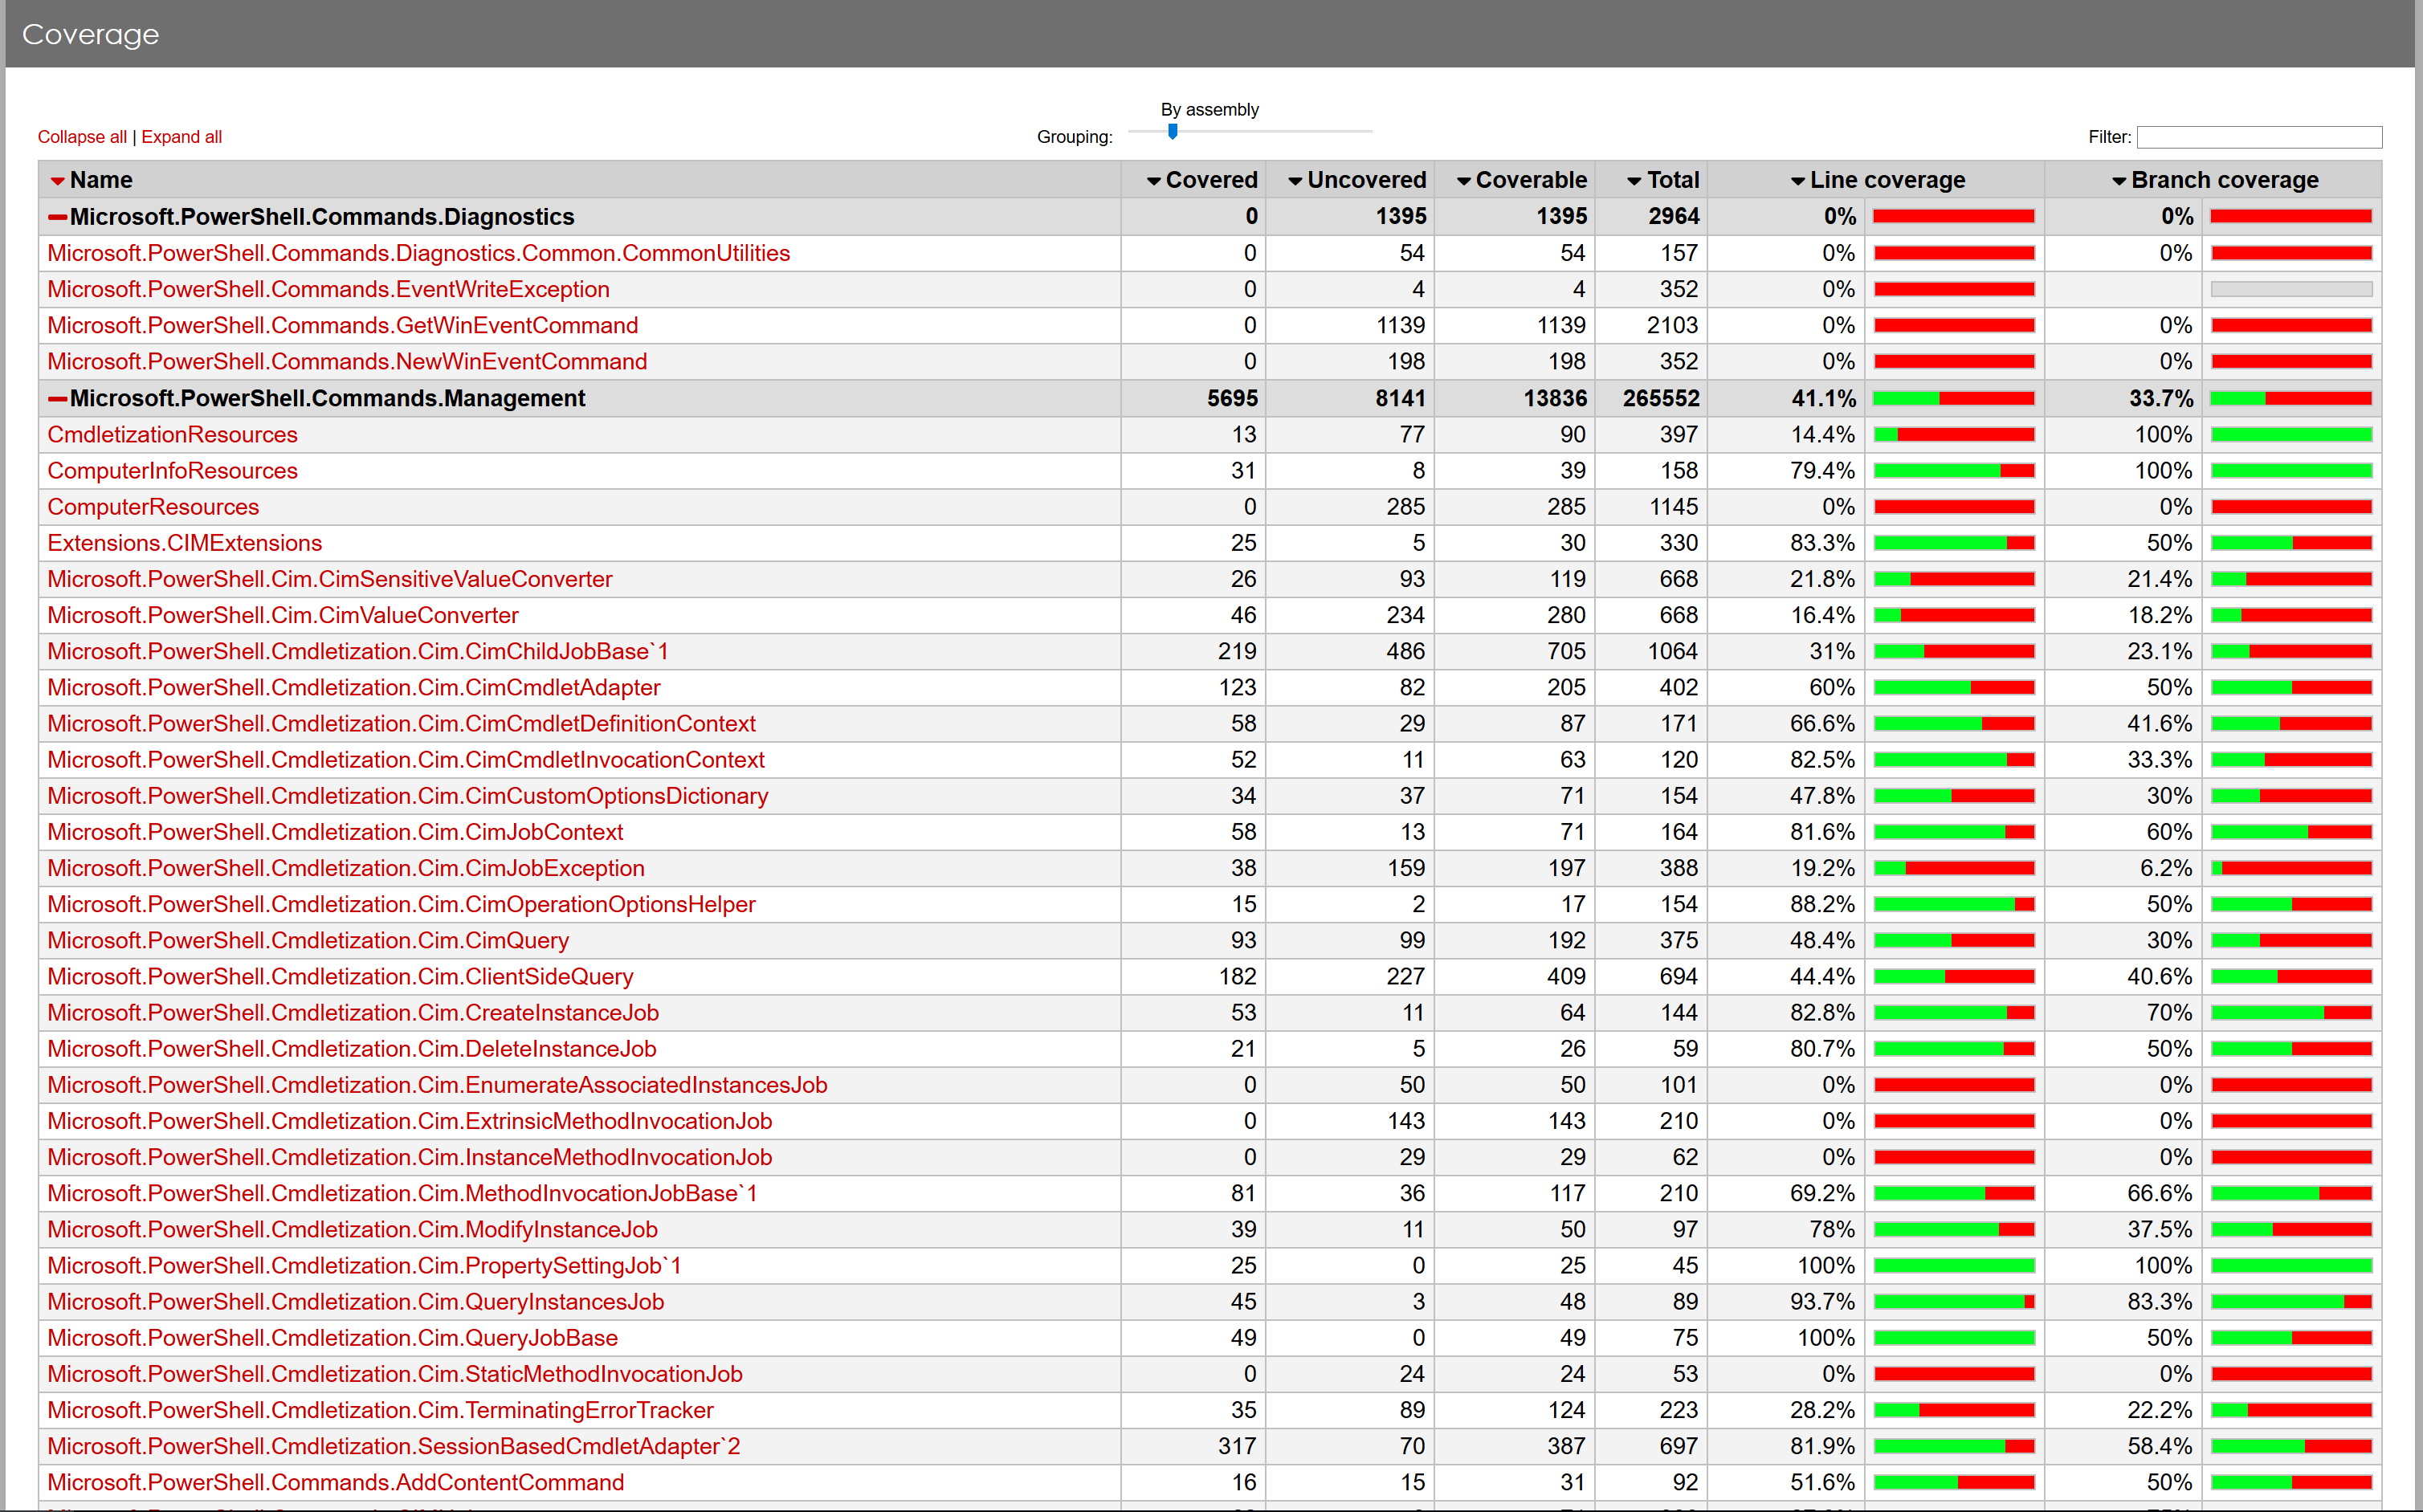Sort by Uncovered column arrow icon
2423x1512 pixels.
coord(1295,181)
